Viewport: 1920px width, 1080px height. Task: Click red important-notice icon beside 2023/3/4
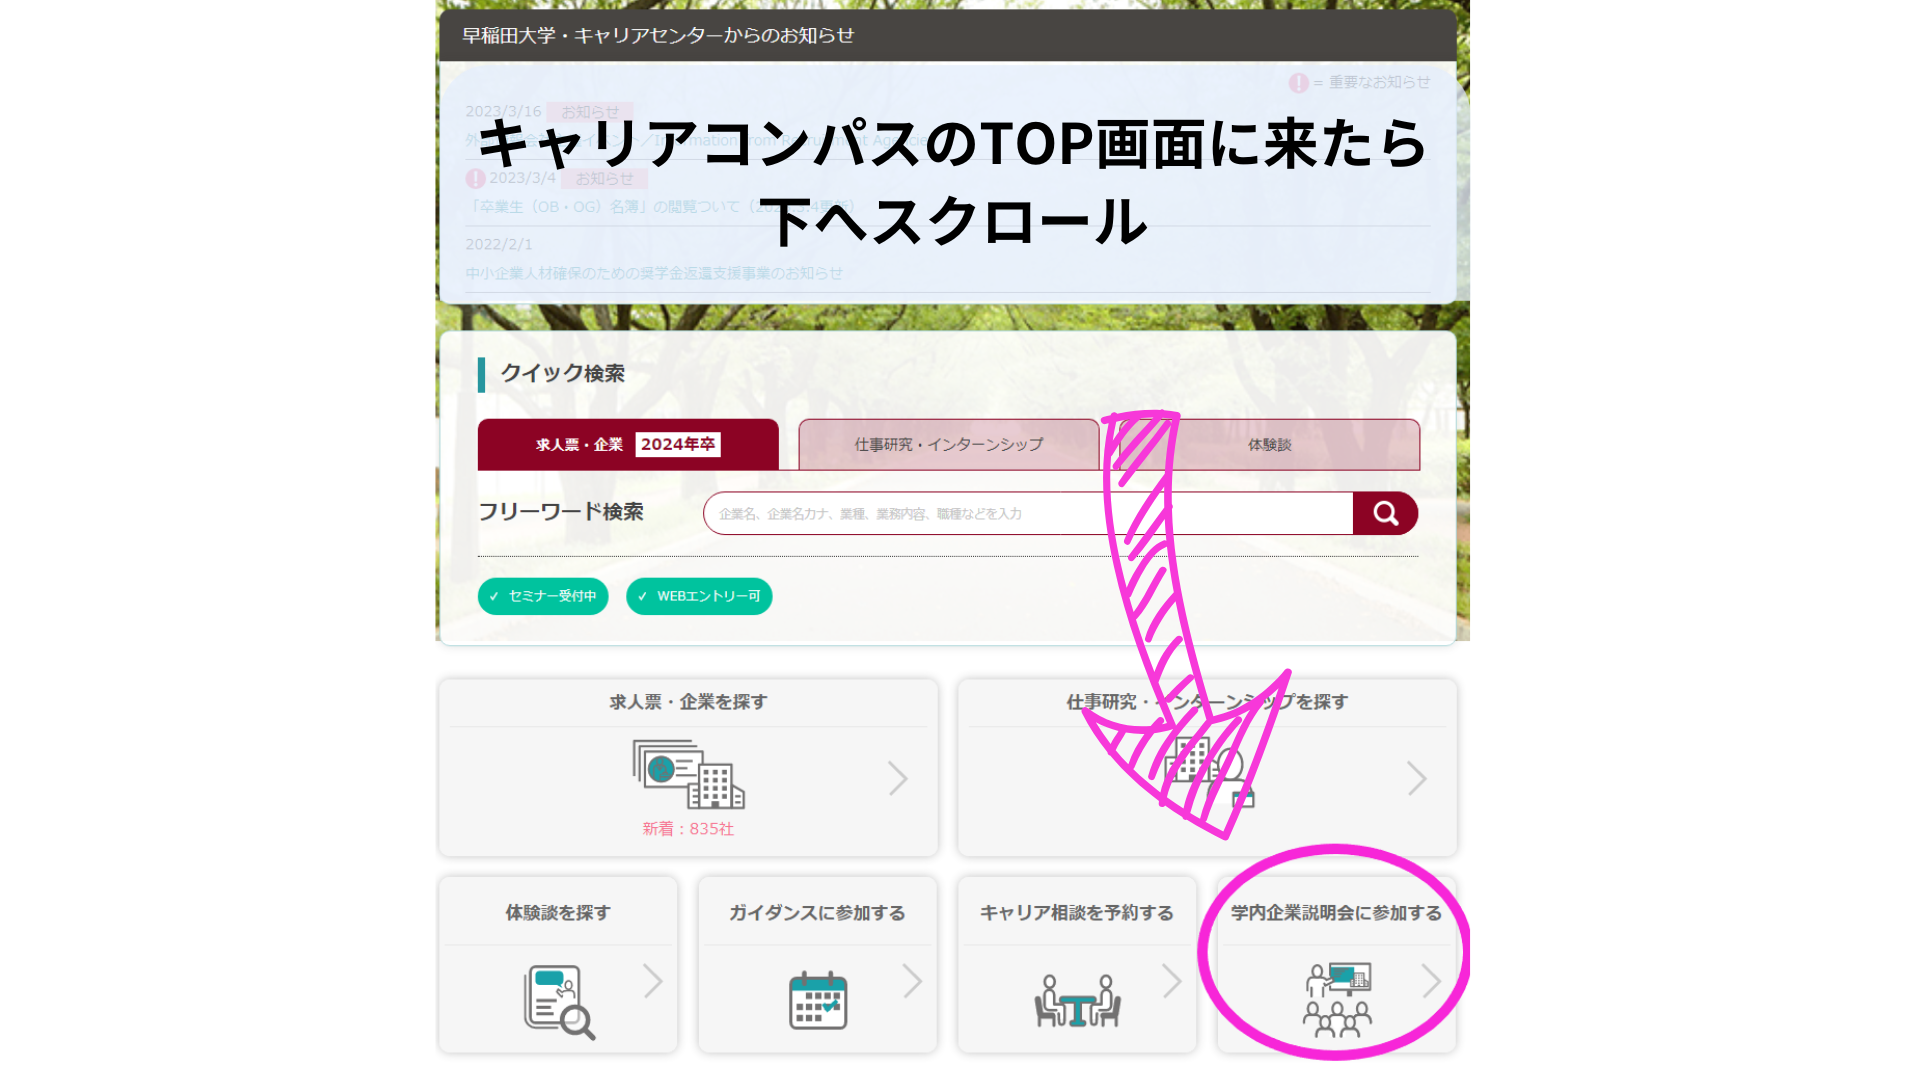(475, 178)
